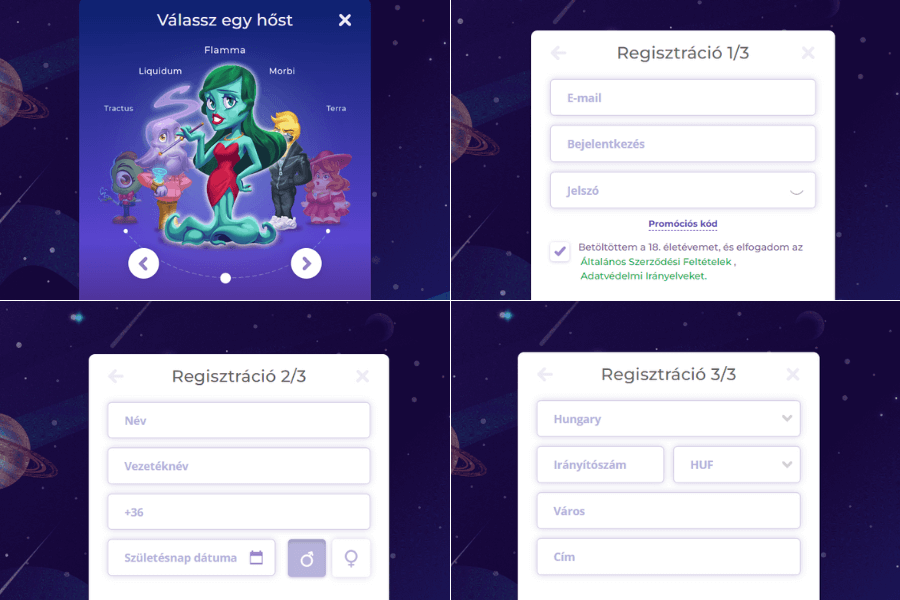The width and height of the screenshot is (900, 600).
Task: Go back from Regisztráció 1/3 with arrow
Action: coord(558,53)
